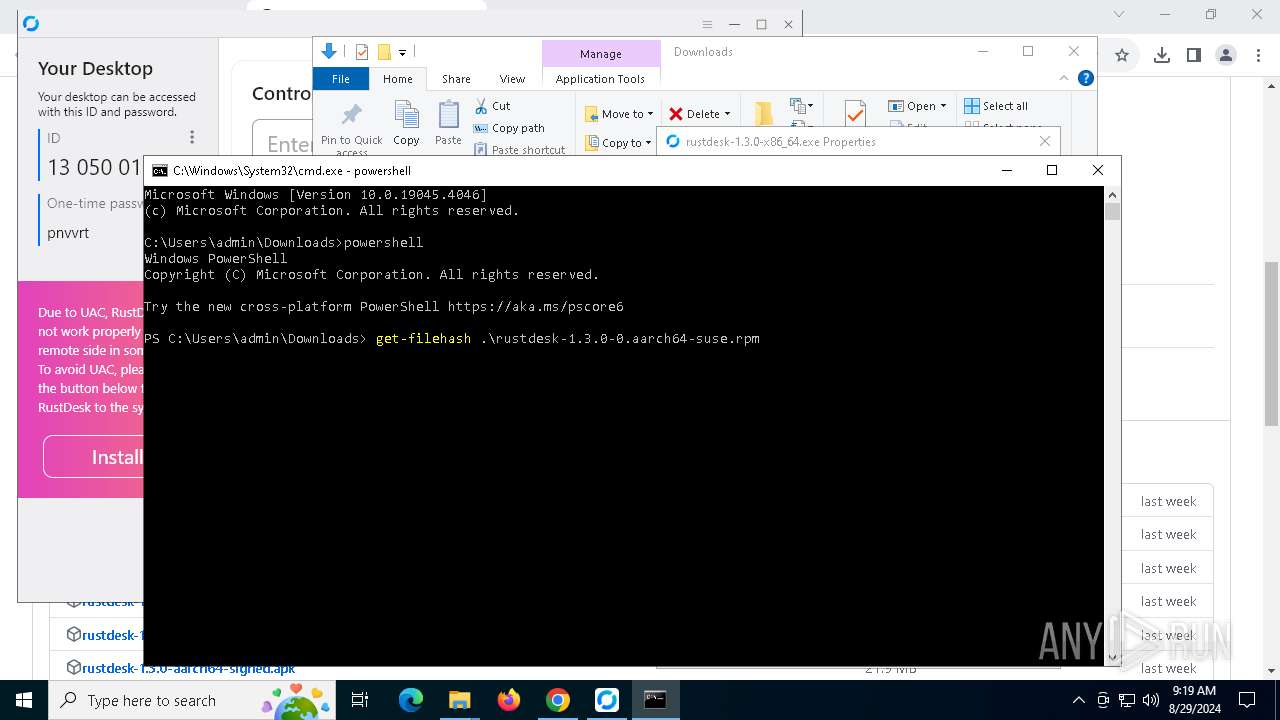Open the File menu in Explorer

(341, 79)
